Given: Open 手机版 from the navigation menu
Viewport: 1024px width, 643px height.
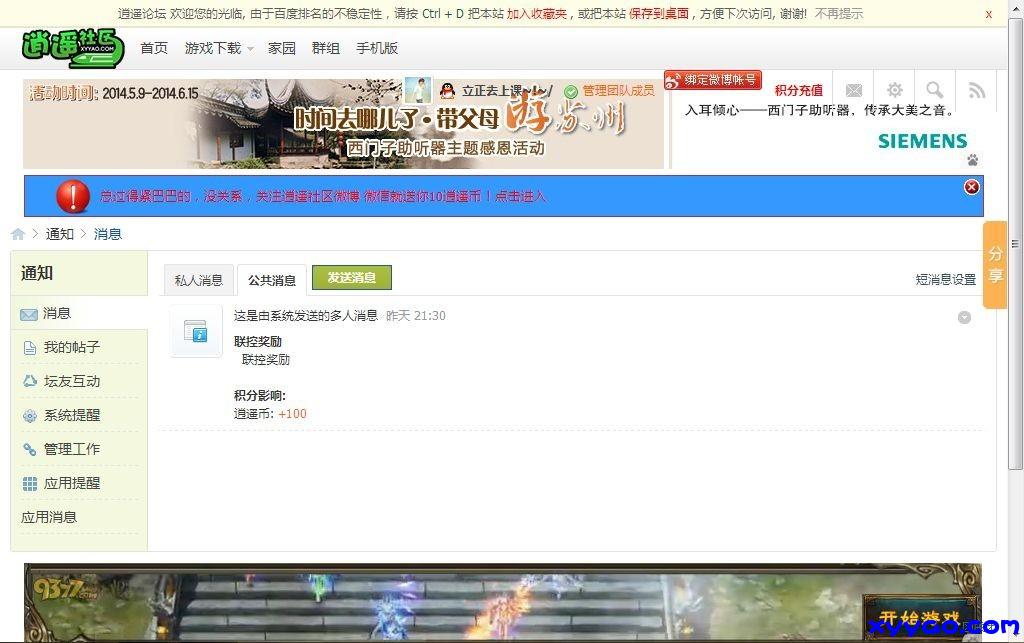Looking at the screenshot, I should click(377, 47).
